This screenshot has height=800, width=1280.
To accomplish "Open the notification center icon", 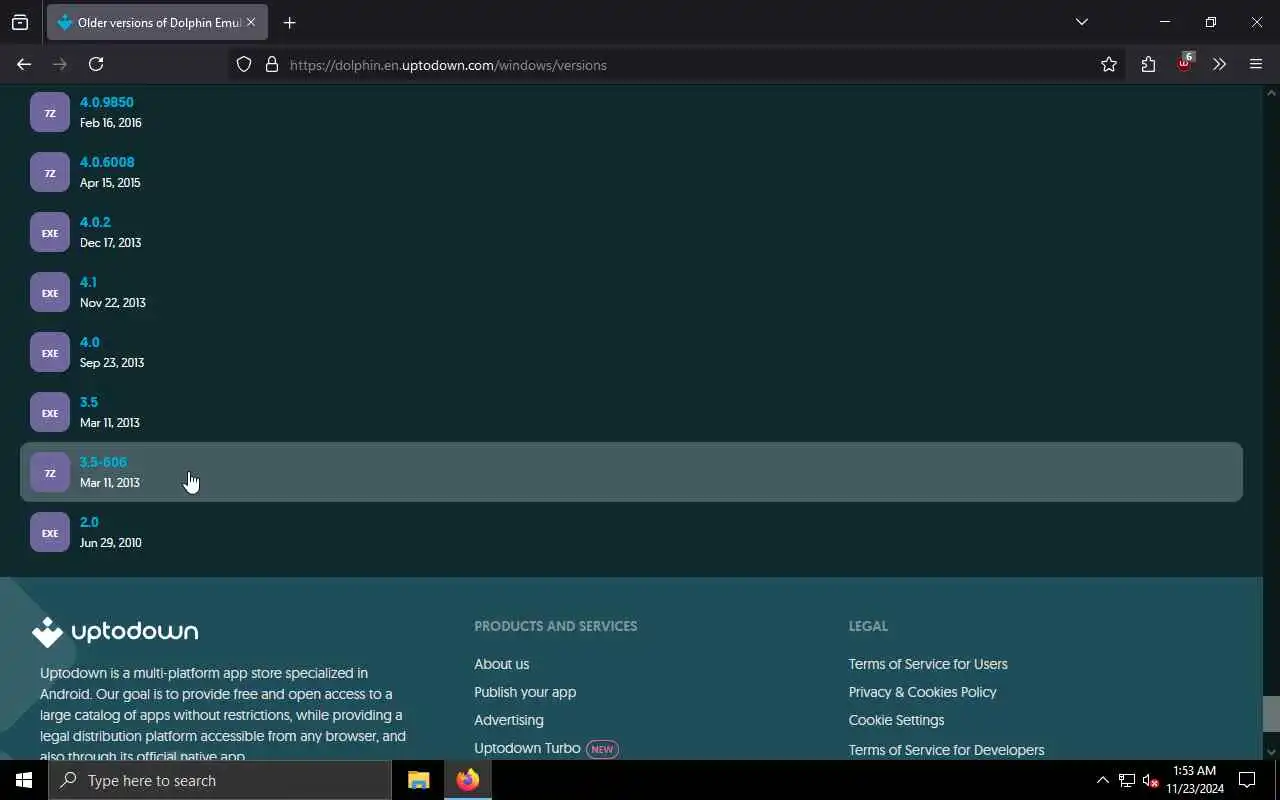I will click(1247, 780).
